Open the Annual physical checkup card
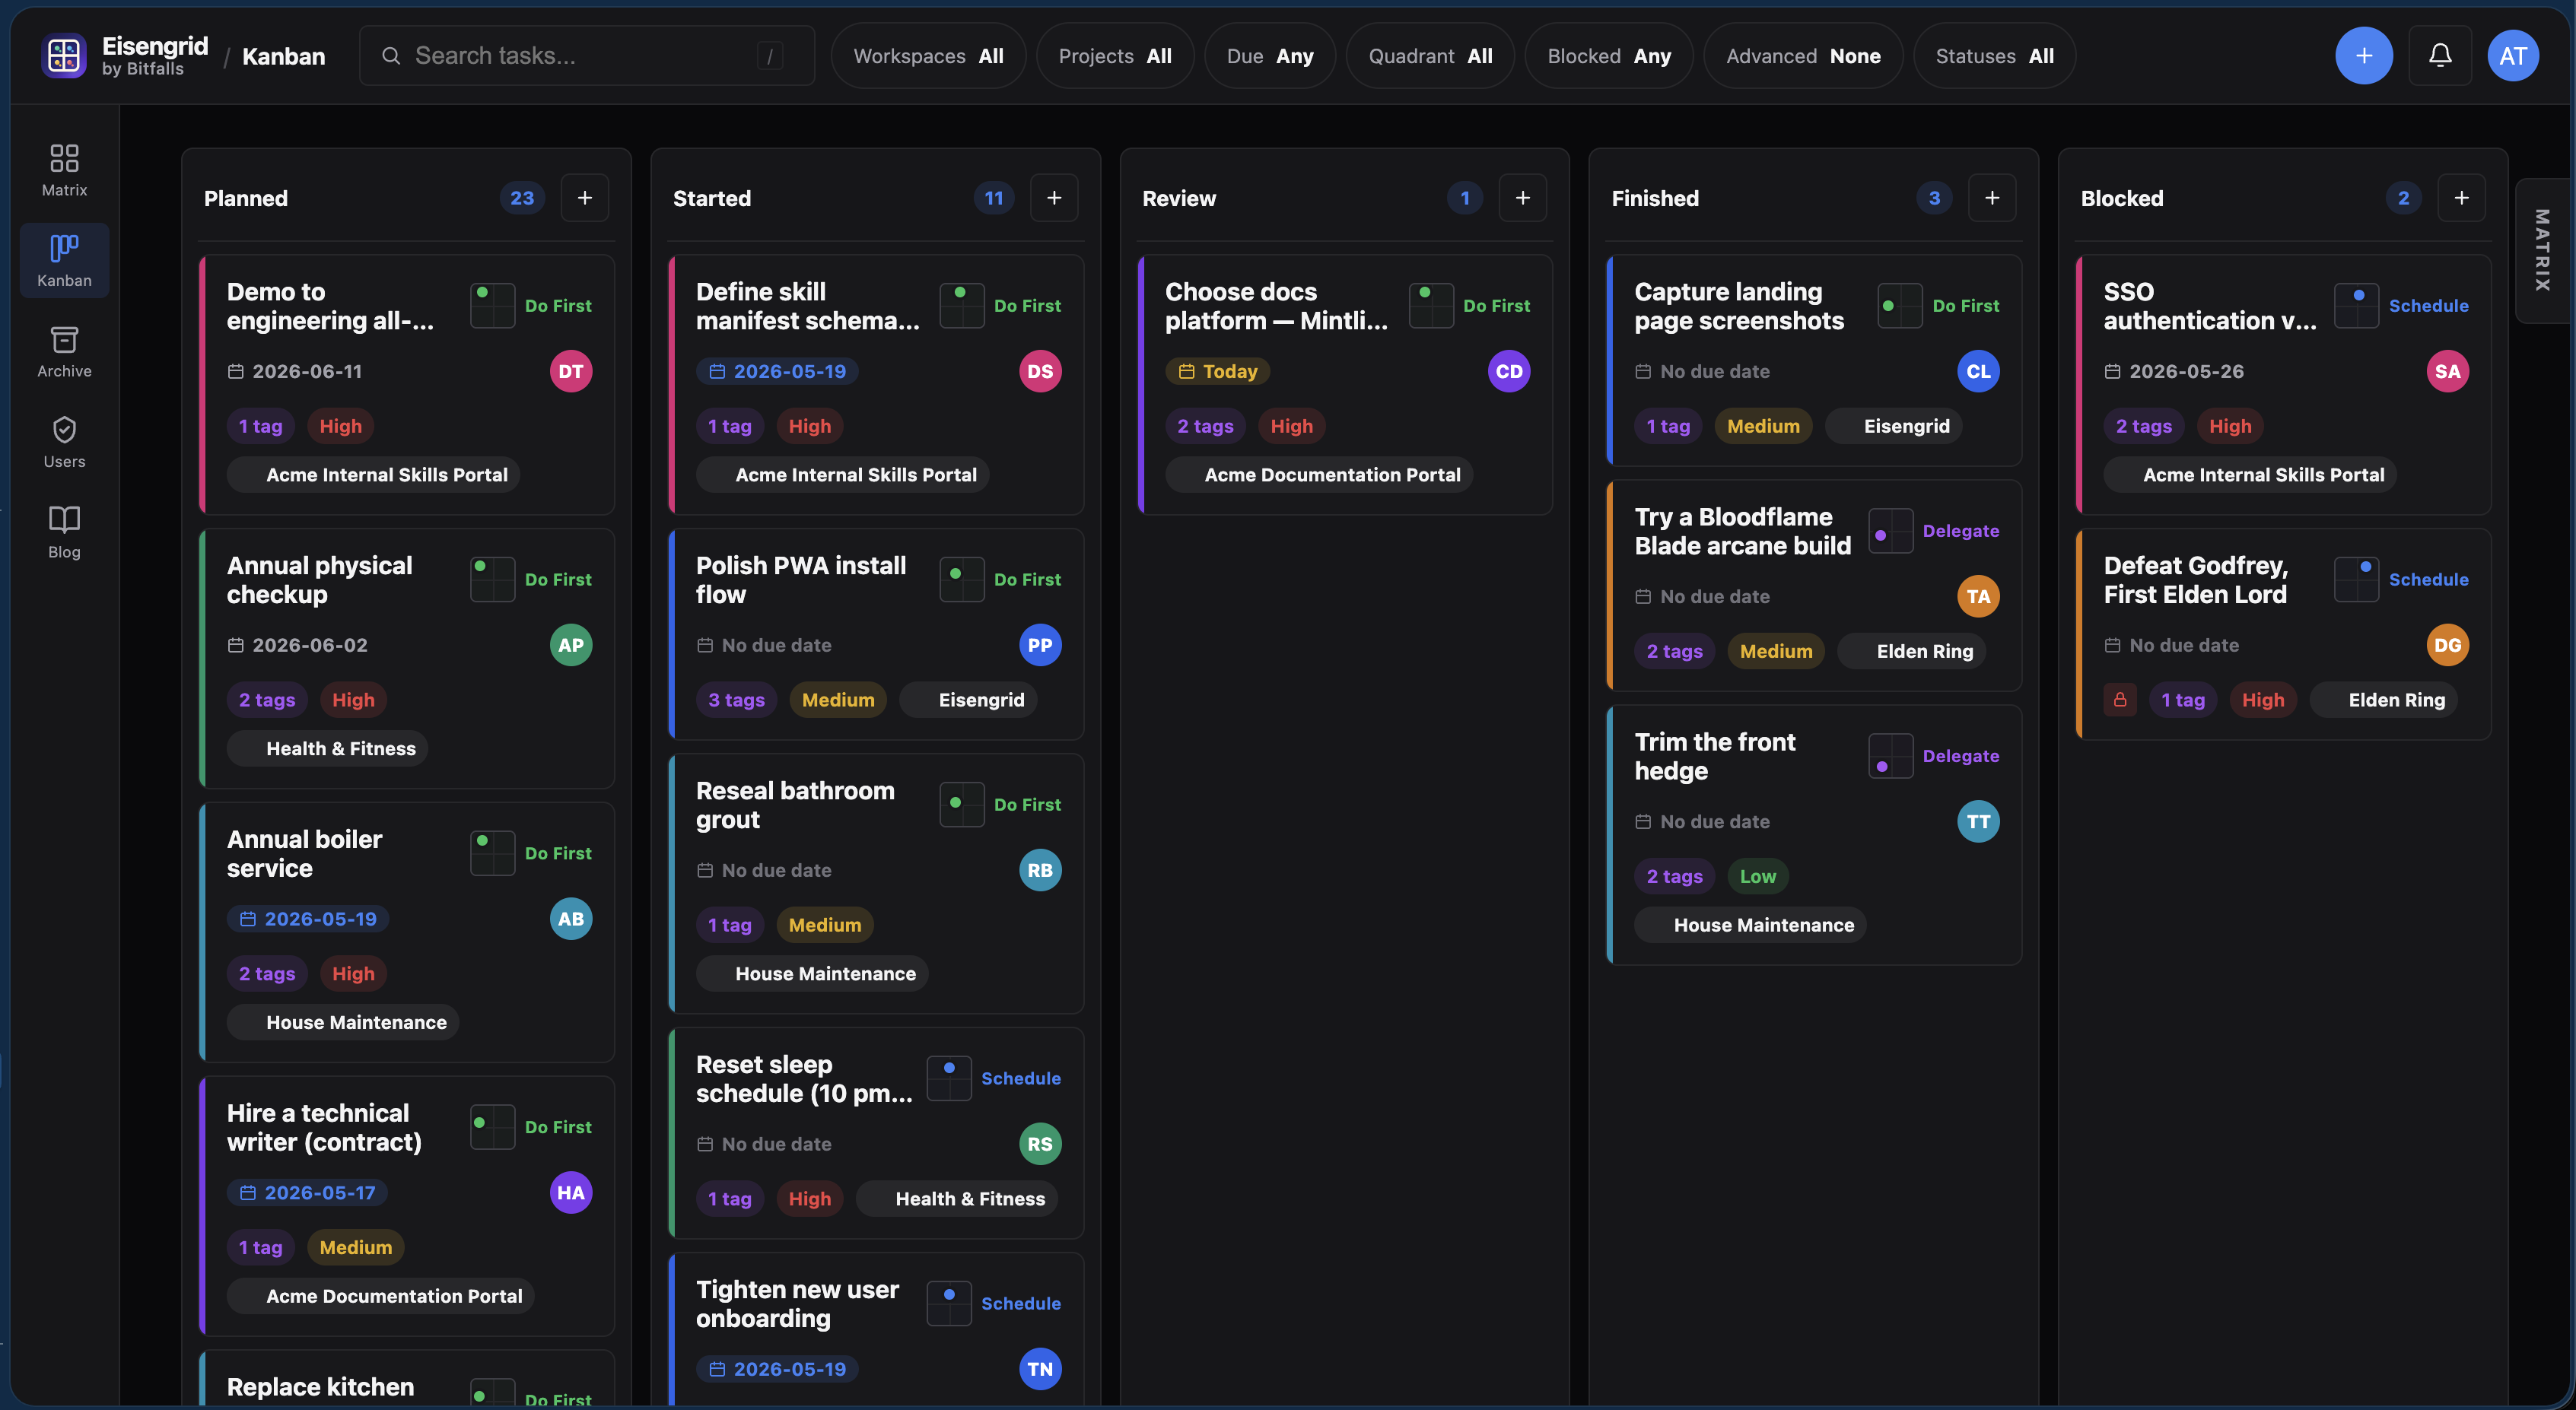 [406, 658]
